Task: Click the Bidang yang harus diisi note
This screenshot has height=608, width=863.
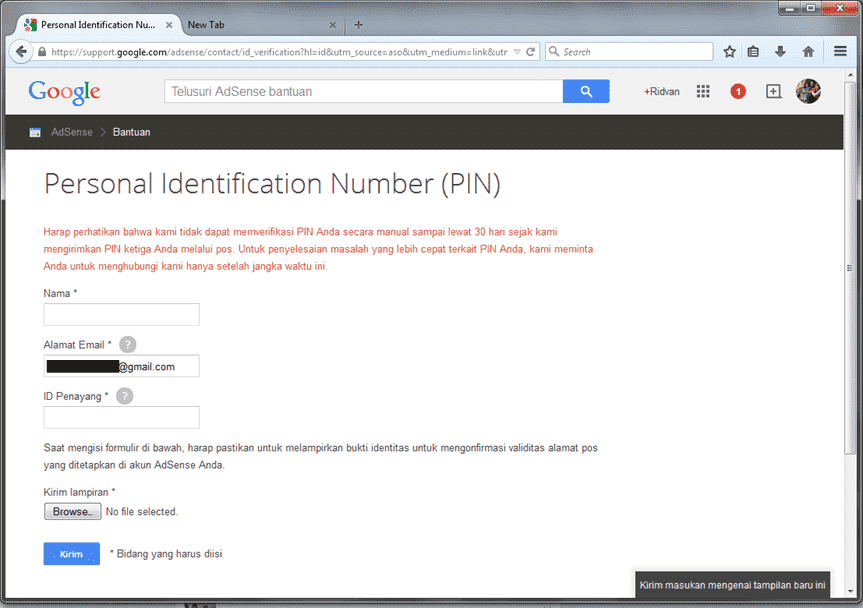Action: coord(166,554)
